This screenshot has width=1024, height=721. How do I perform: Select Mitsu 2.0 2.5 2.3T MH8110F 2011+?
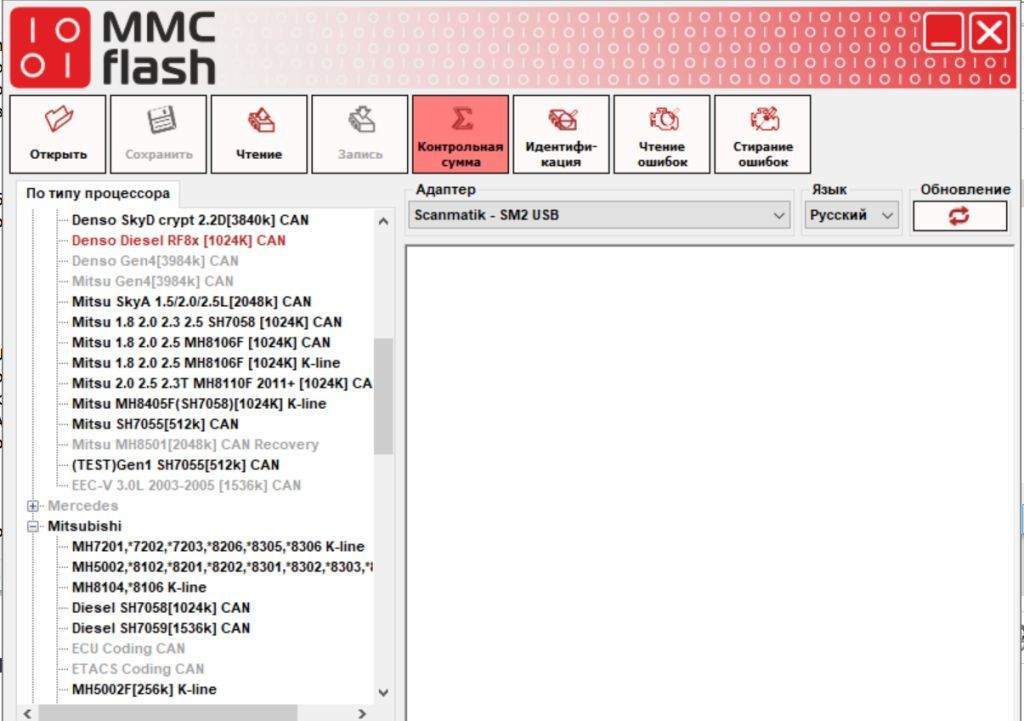tap(222, 383)
